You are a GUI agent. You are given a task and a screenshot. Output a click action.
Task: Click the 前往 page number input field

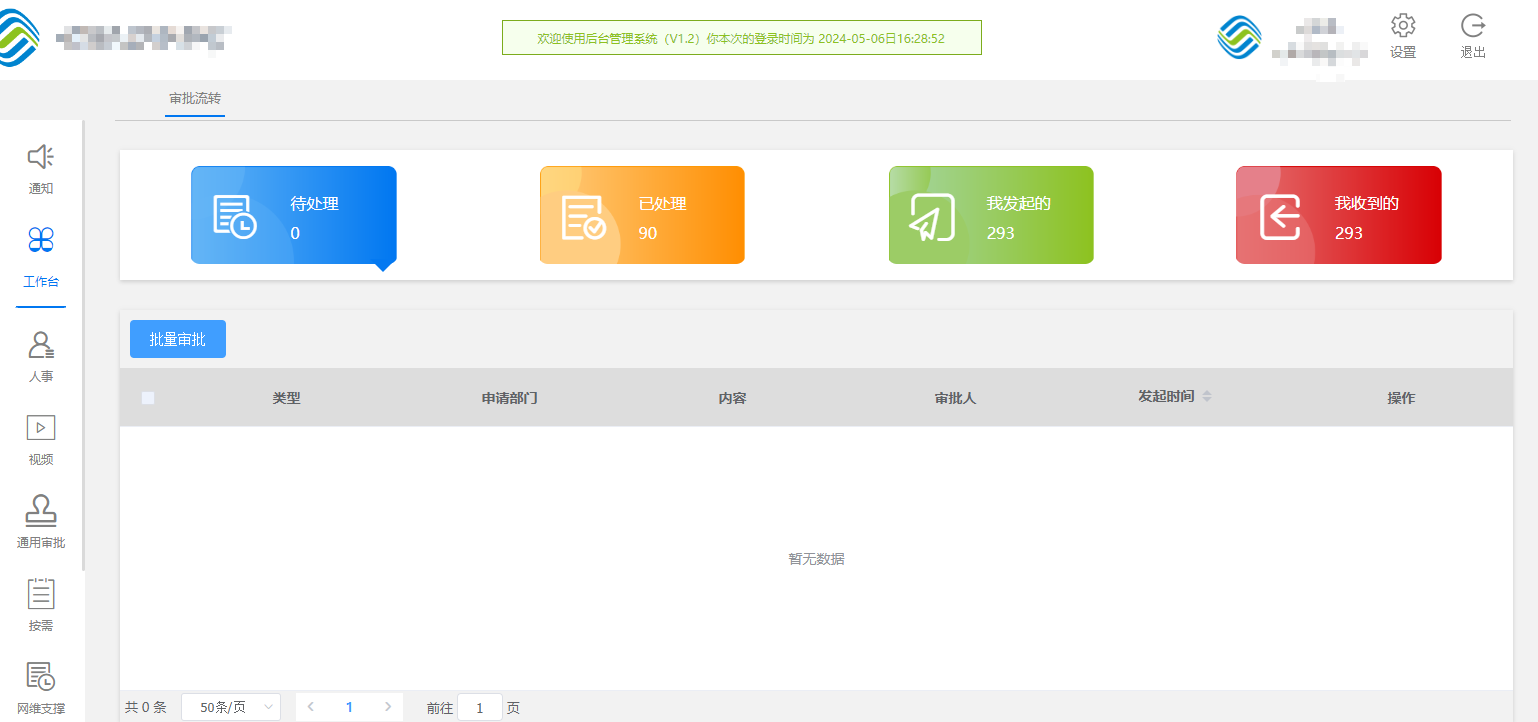click(x=480, y=707)
